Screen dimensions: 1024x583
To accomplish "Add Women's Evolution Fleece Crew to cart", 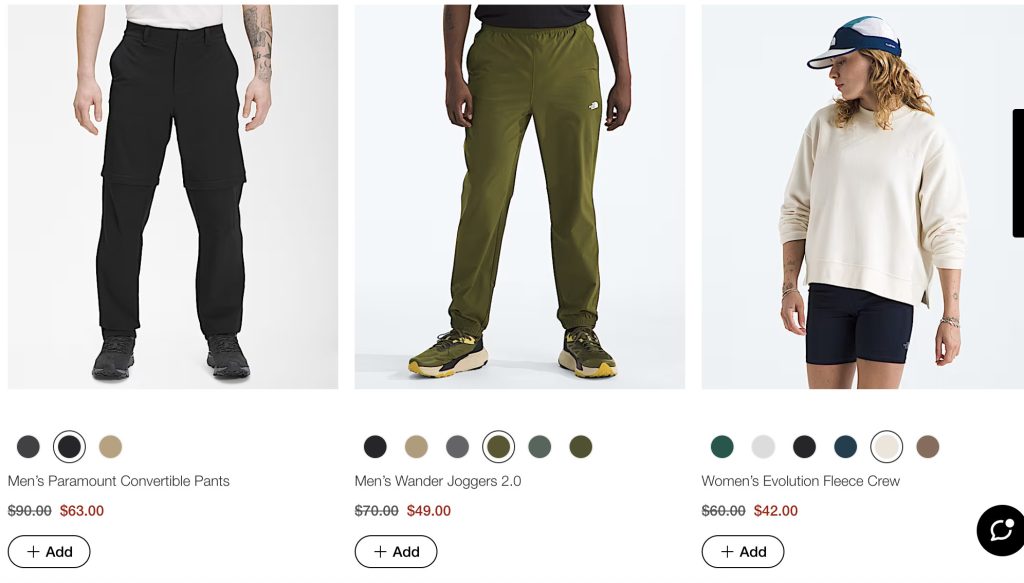I will [743, 552].
